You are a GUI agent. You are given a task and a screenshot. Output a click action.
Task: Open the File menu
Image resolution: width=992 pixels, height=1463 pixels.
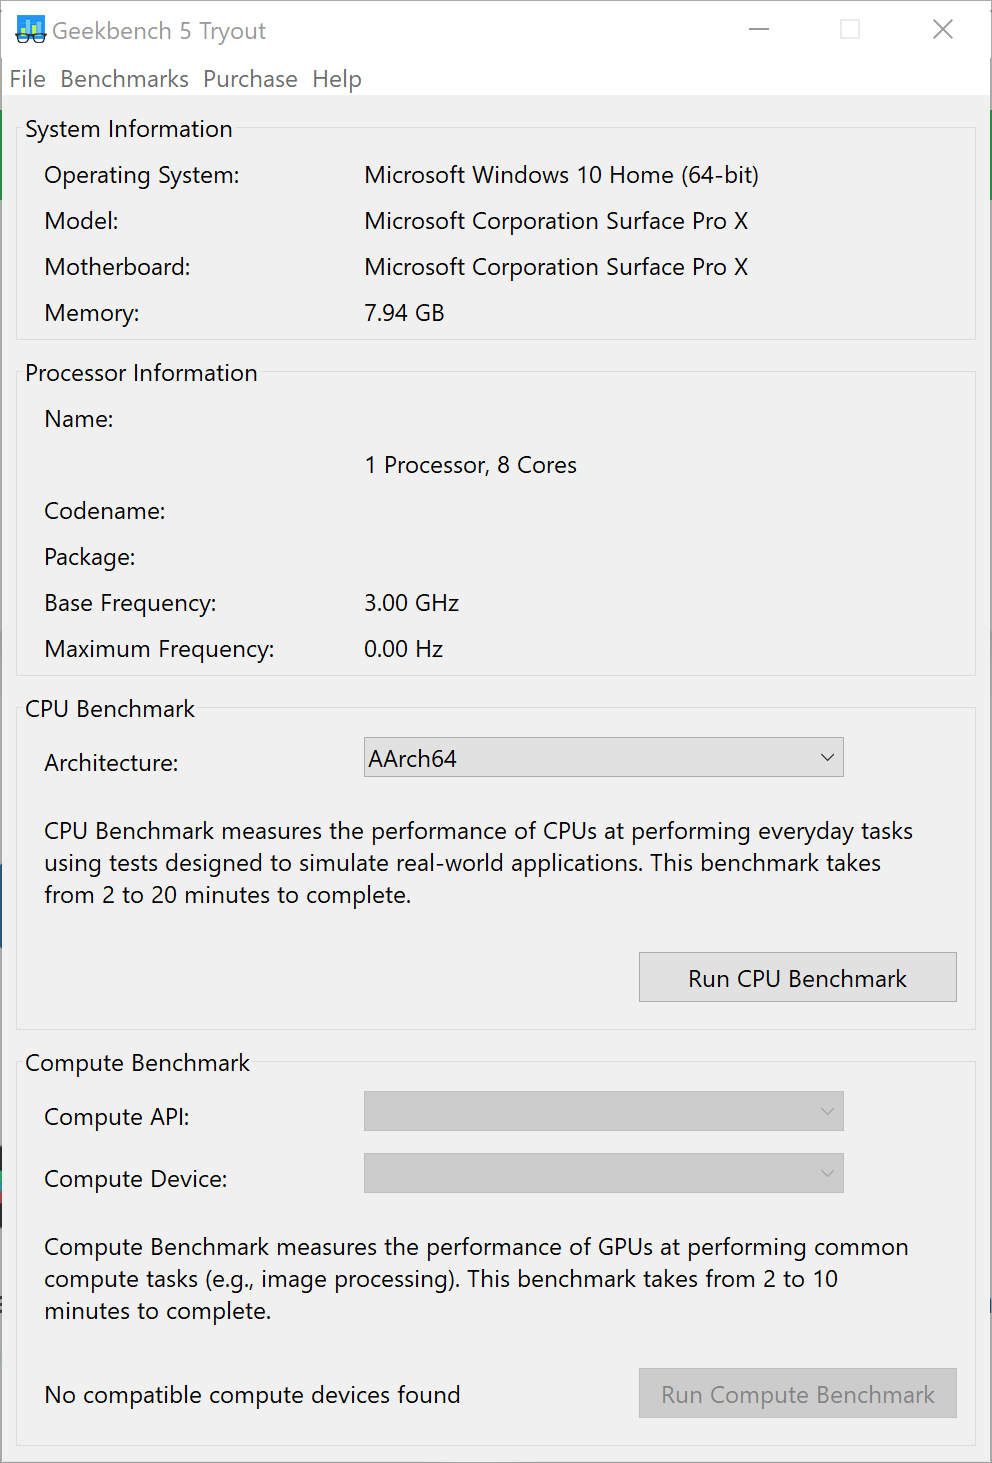pyautogui.click(x=26, y=79)
